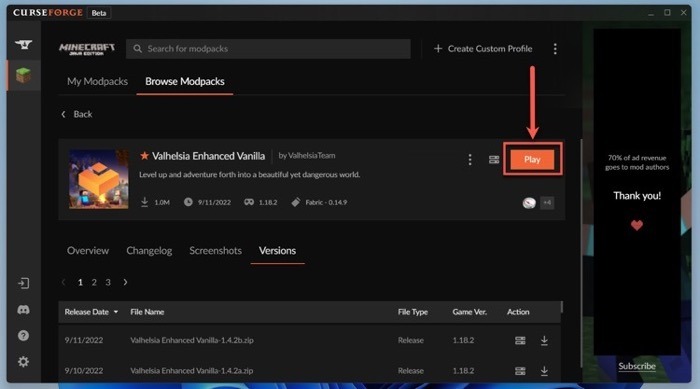The image size is (700, 389).
Task: Click the Fabric tag icon
Action: point(296,202)
